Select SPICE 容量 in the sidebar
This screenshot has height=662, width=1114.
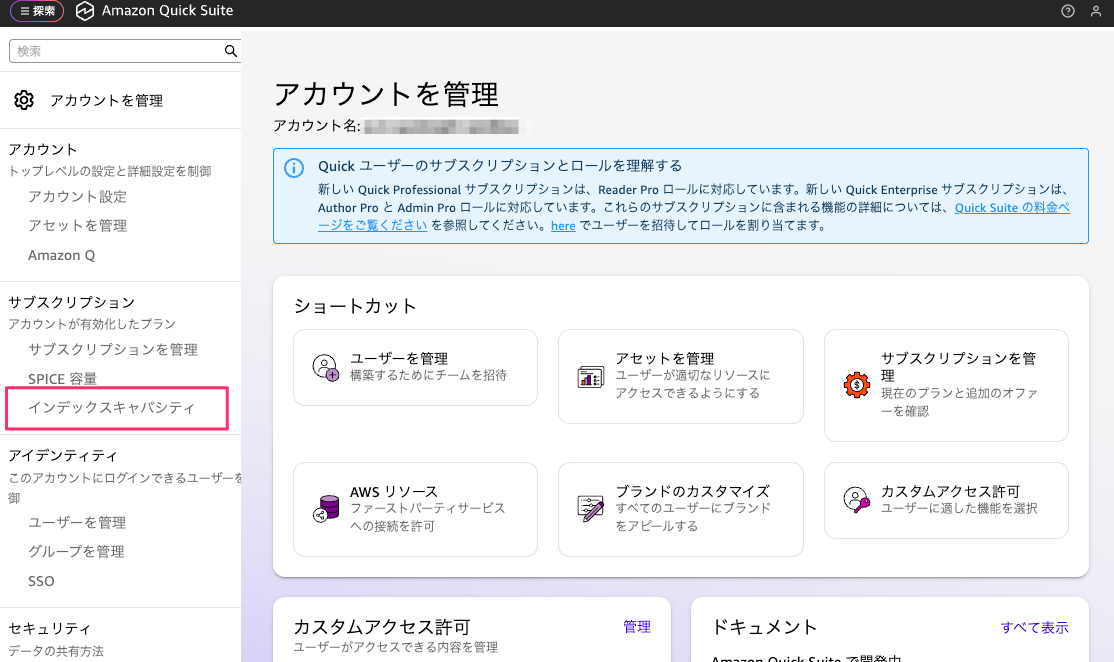62,379
